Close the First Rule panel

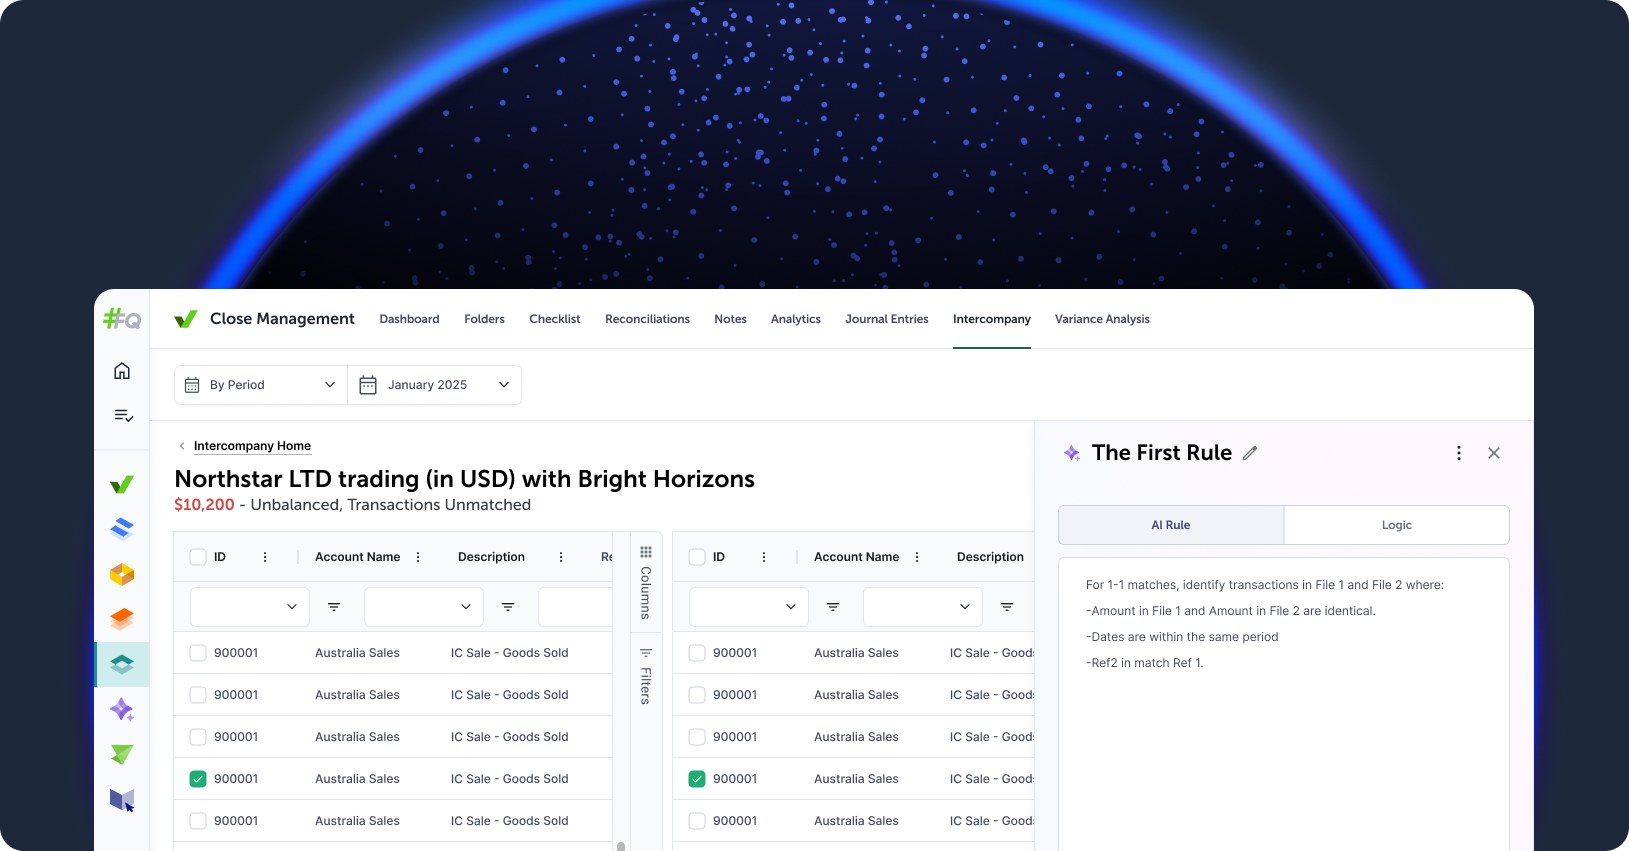tap(1494, 453)
